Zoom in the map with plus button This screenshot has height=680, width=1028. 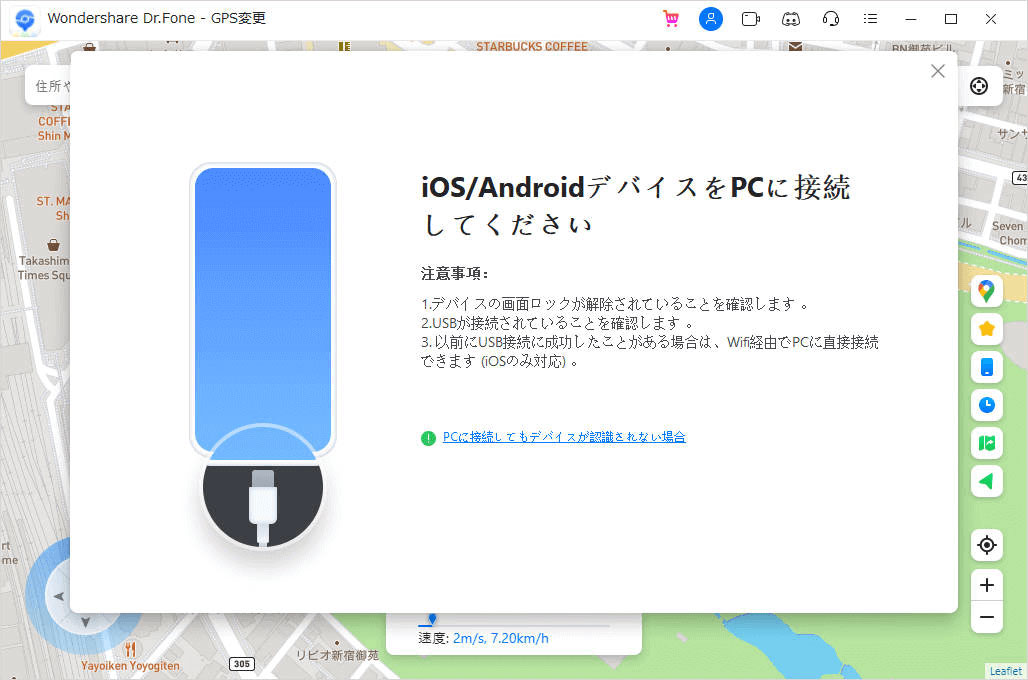(x=987, y=585)
